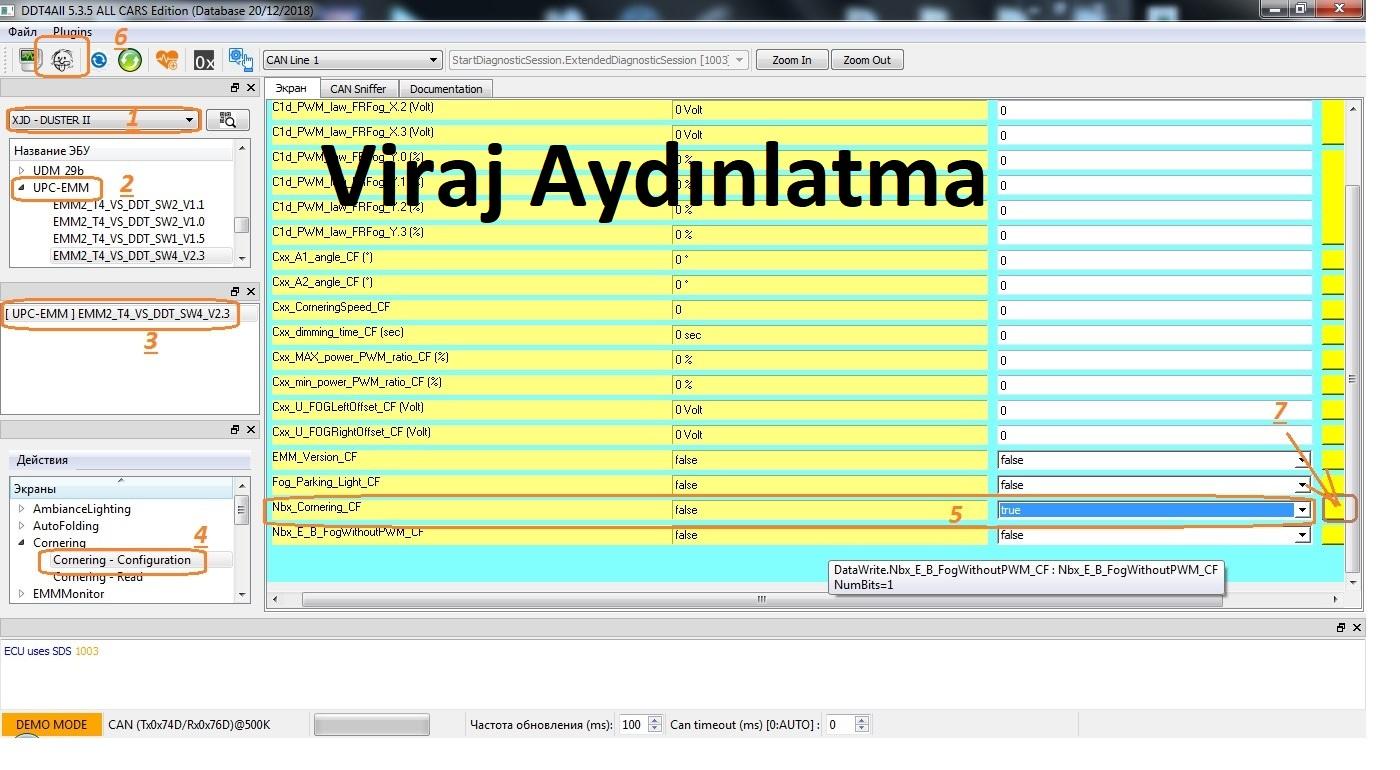Close the ECU list panel
Viewport: 1400px width, 770px height.
252,88
